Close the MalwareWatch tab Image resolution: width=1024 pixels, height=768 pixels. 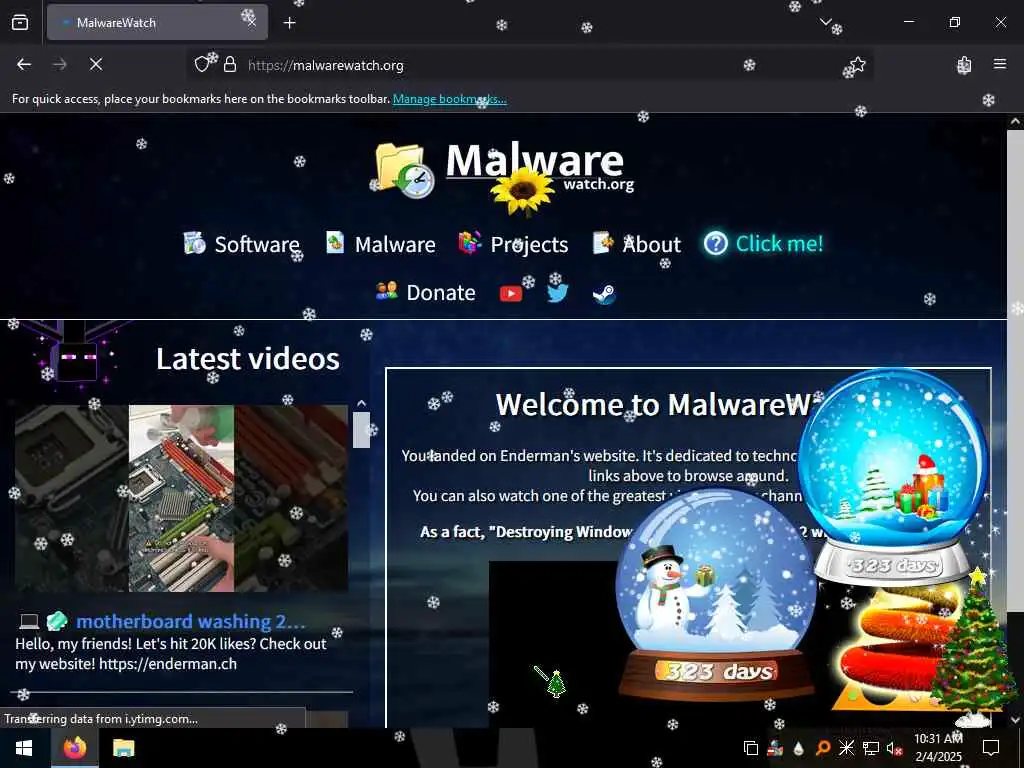pos(252,22)
